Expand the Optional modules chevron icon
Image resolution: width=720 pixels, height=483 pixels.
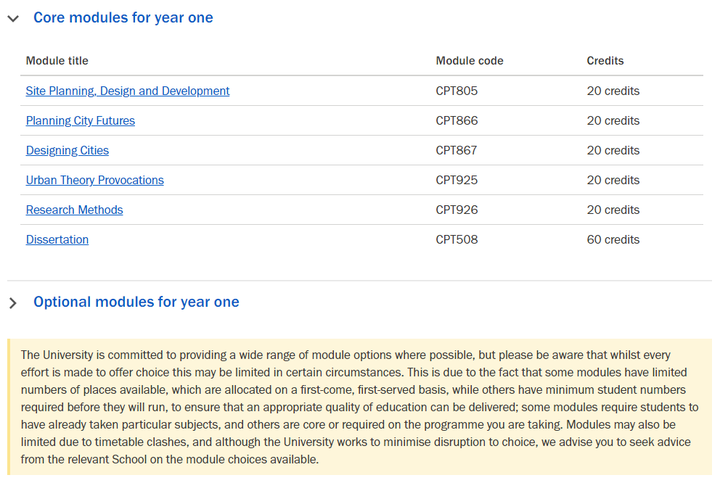click(x=13, y=303)
